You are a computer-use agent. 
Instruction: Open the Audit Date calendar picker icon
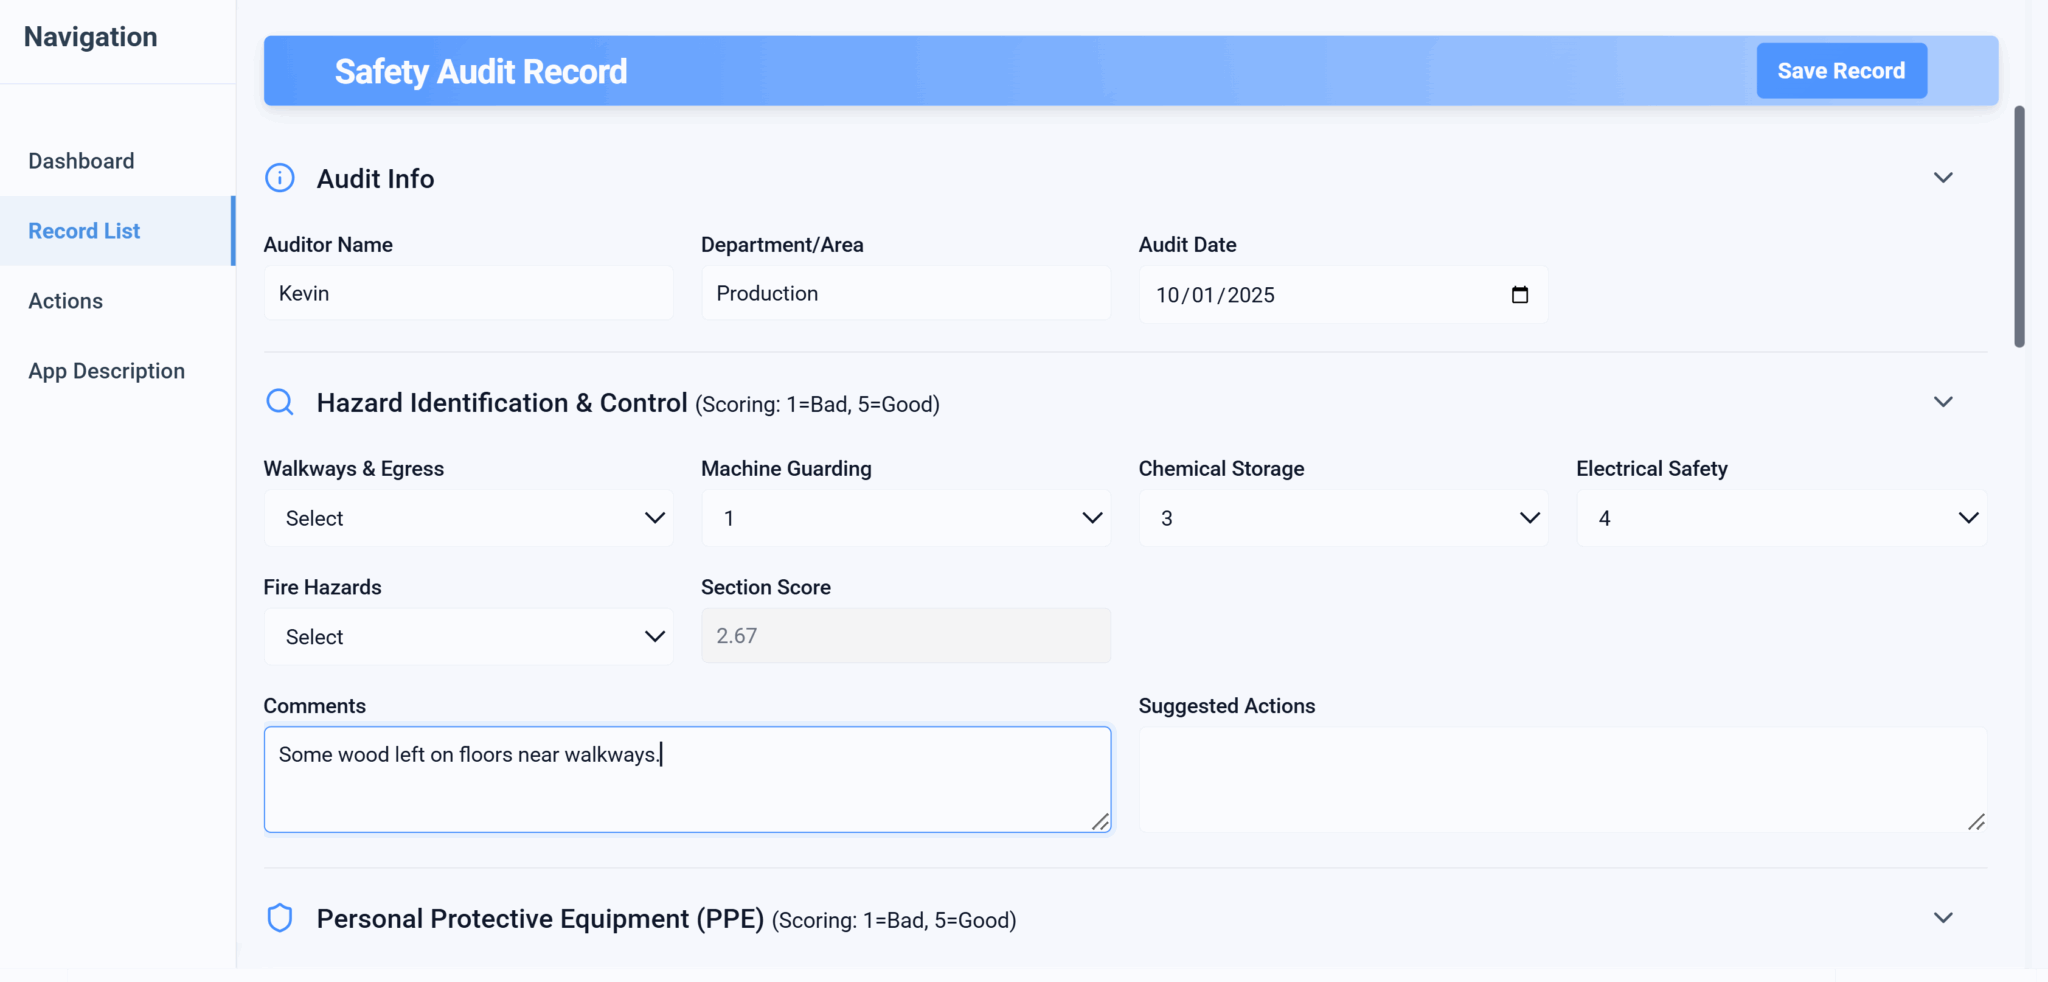pos(1520,294)
